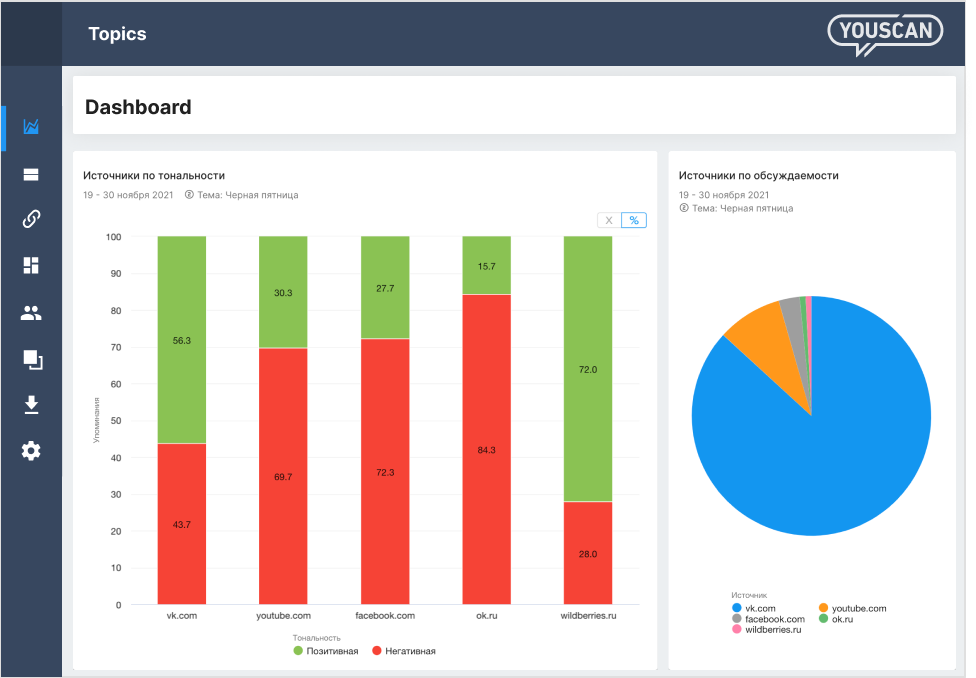The height and width of the screenshot is (678, 976).
Task: Toggle youtube.com in pie chart legend
Action: [852, 608]
